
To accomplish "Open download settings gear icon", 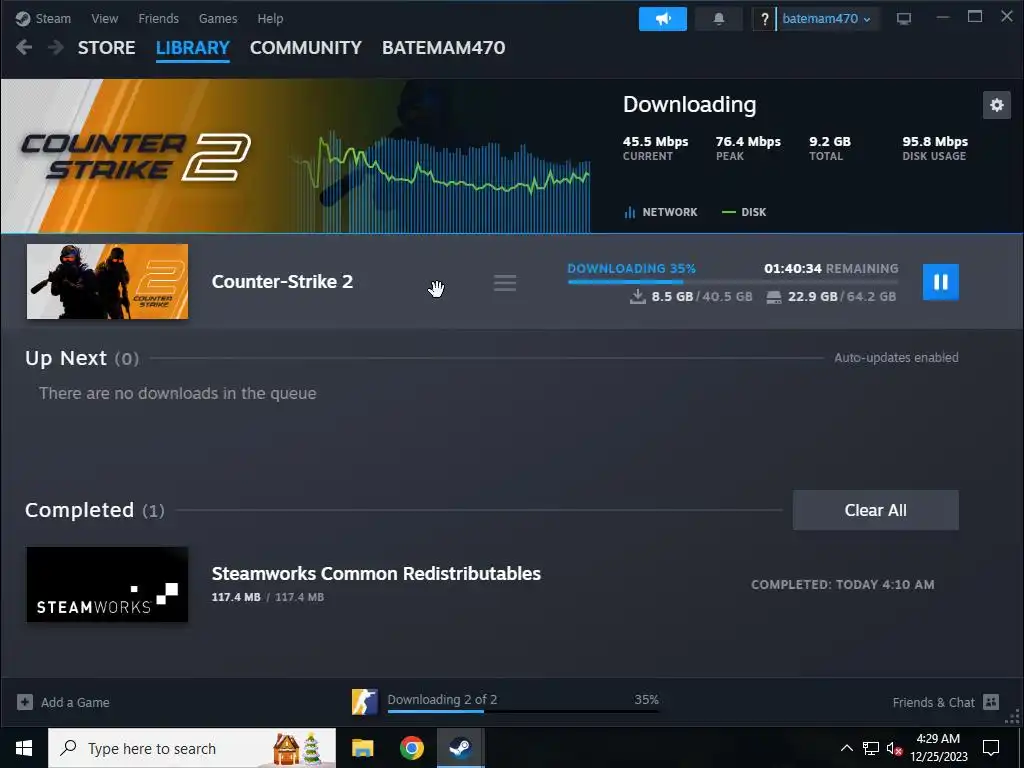I will point(997,105).
